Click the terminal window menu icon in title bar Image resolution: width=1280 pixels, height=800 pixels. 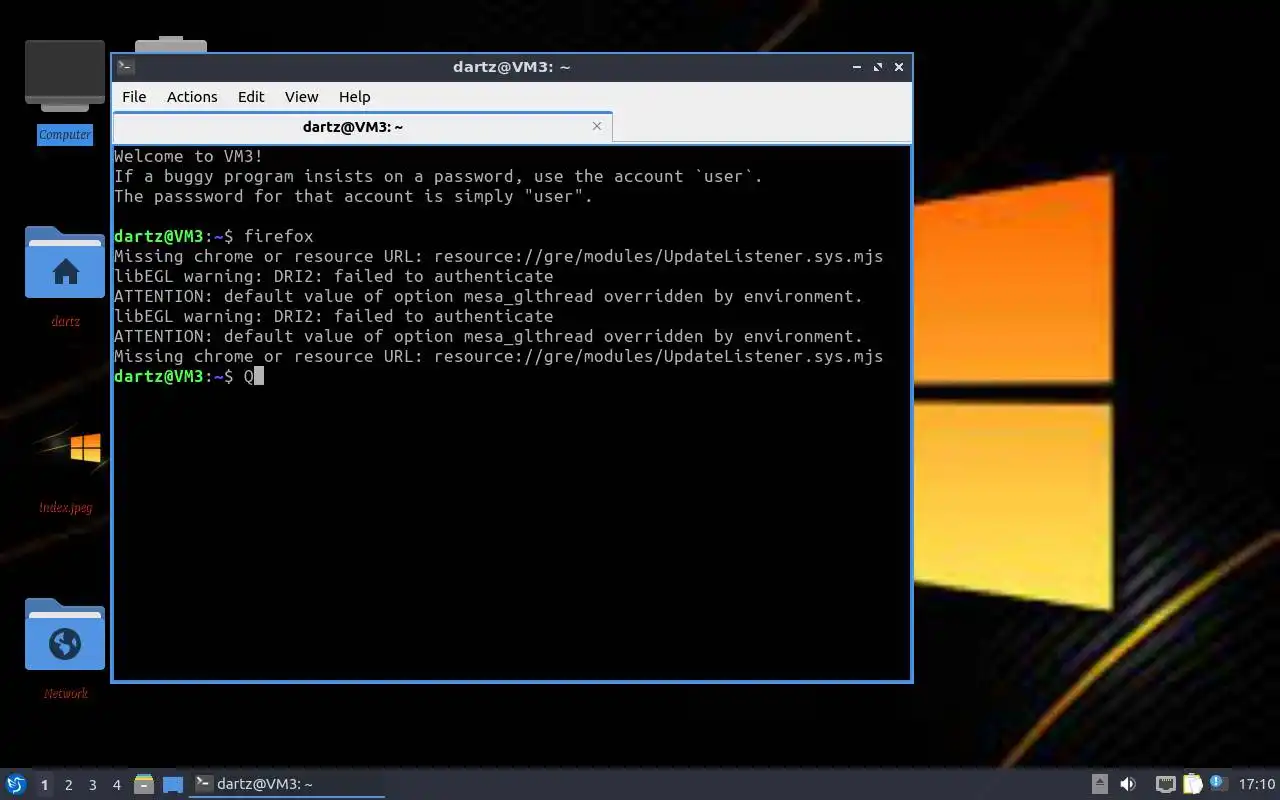click(x=125, y=67)
